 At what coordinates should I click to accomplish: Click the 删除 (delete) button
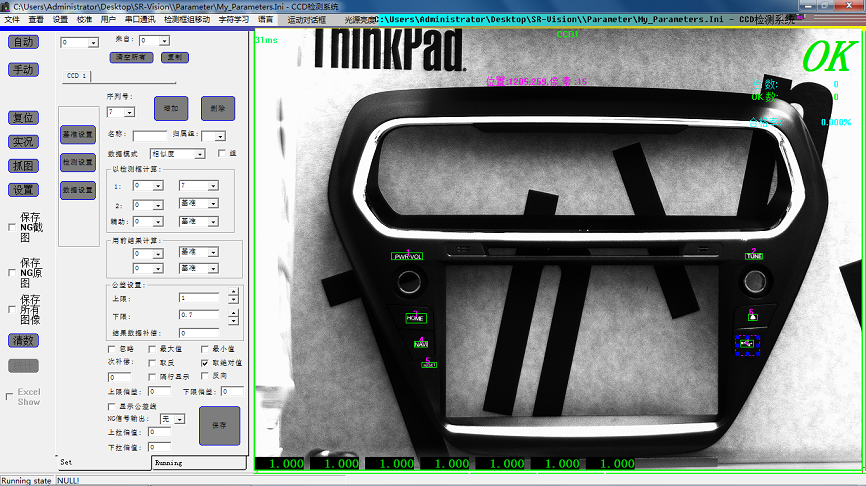coord(217,107)
